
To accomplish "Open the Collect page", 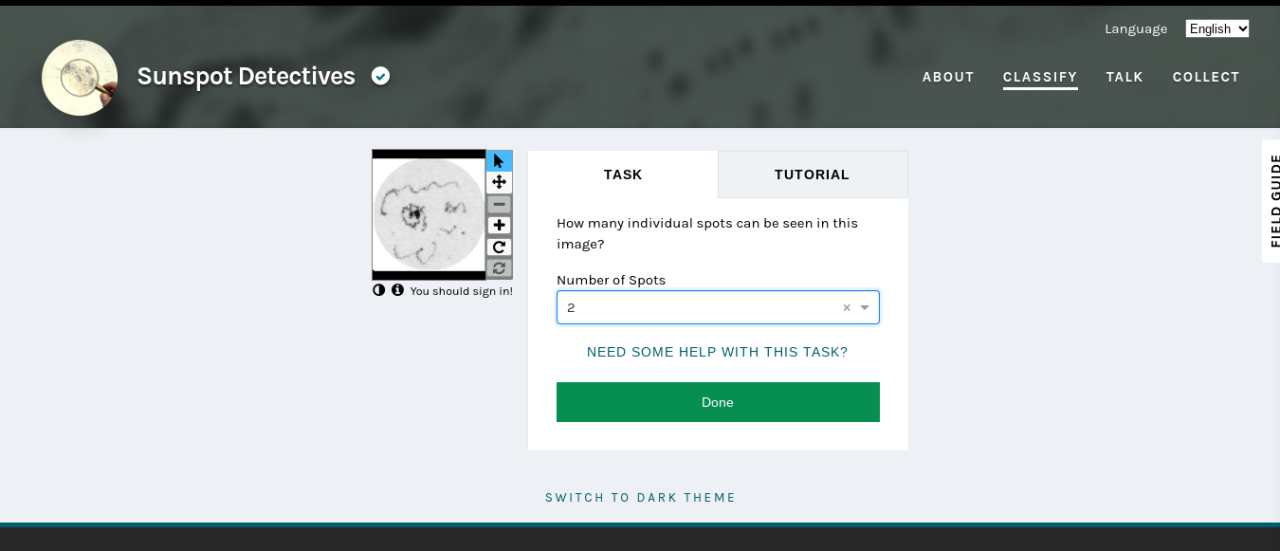I will click(1206, 77).
